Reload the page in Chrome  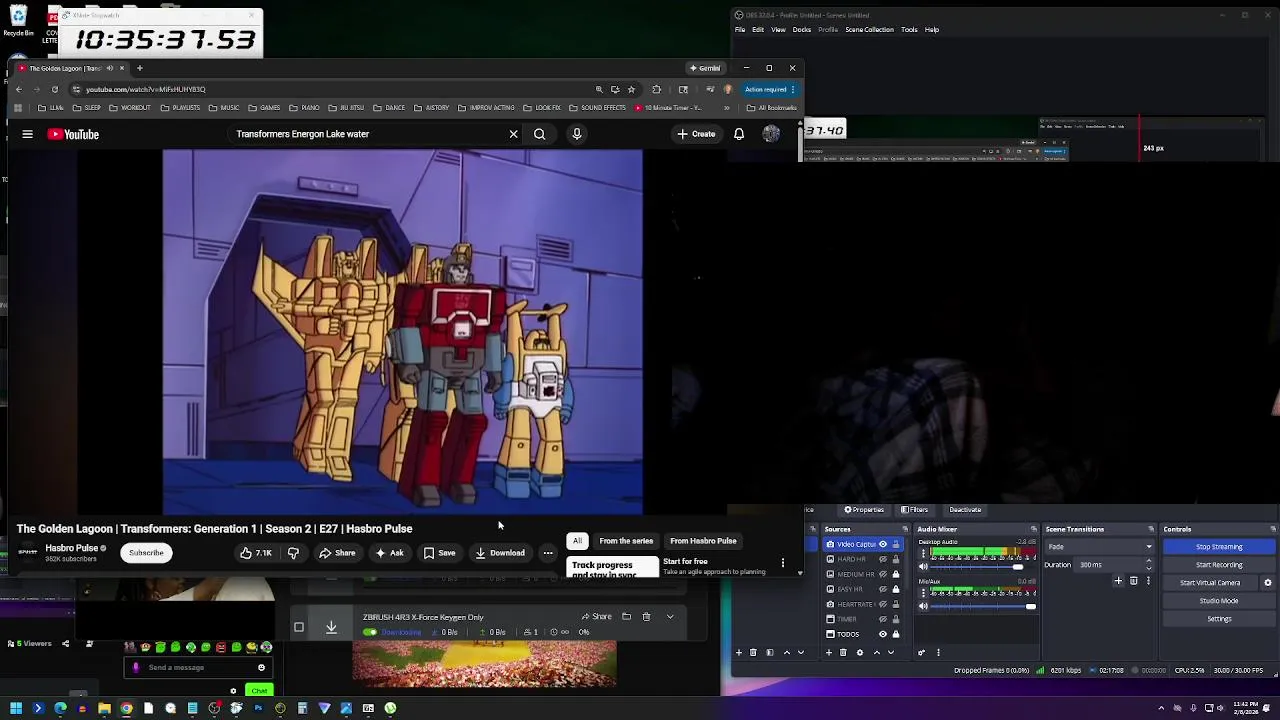pos(55,89)
